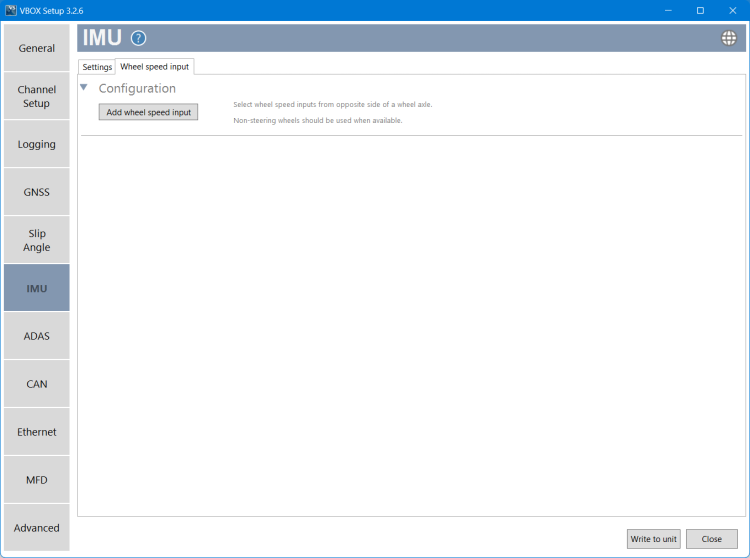
Task: Click the 'Non-steering wheels should be used' text
Action: 318,120
